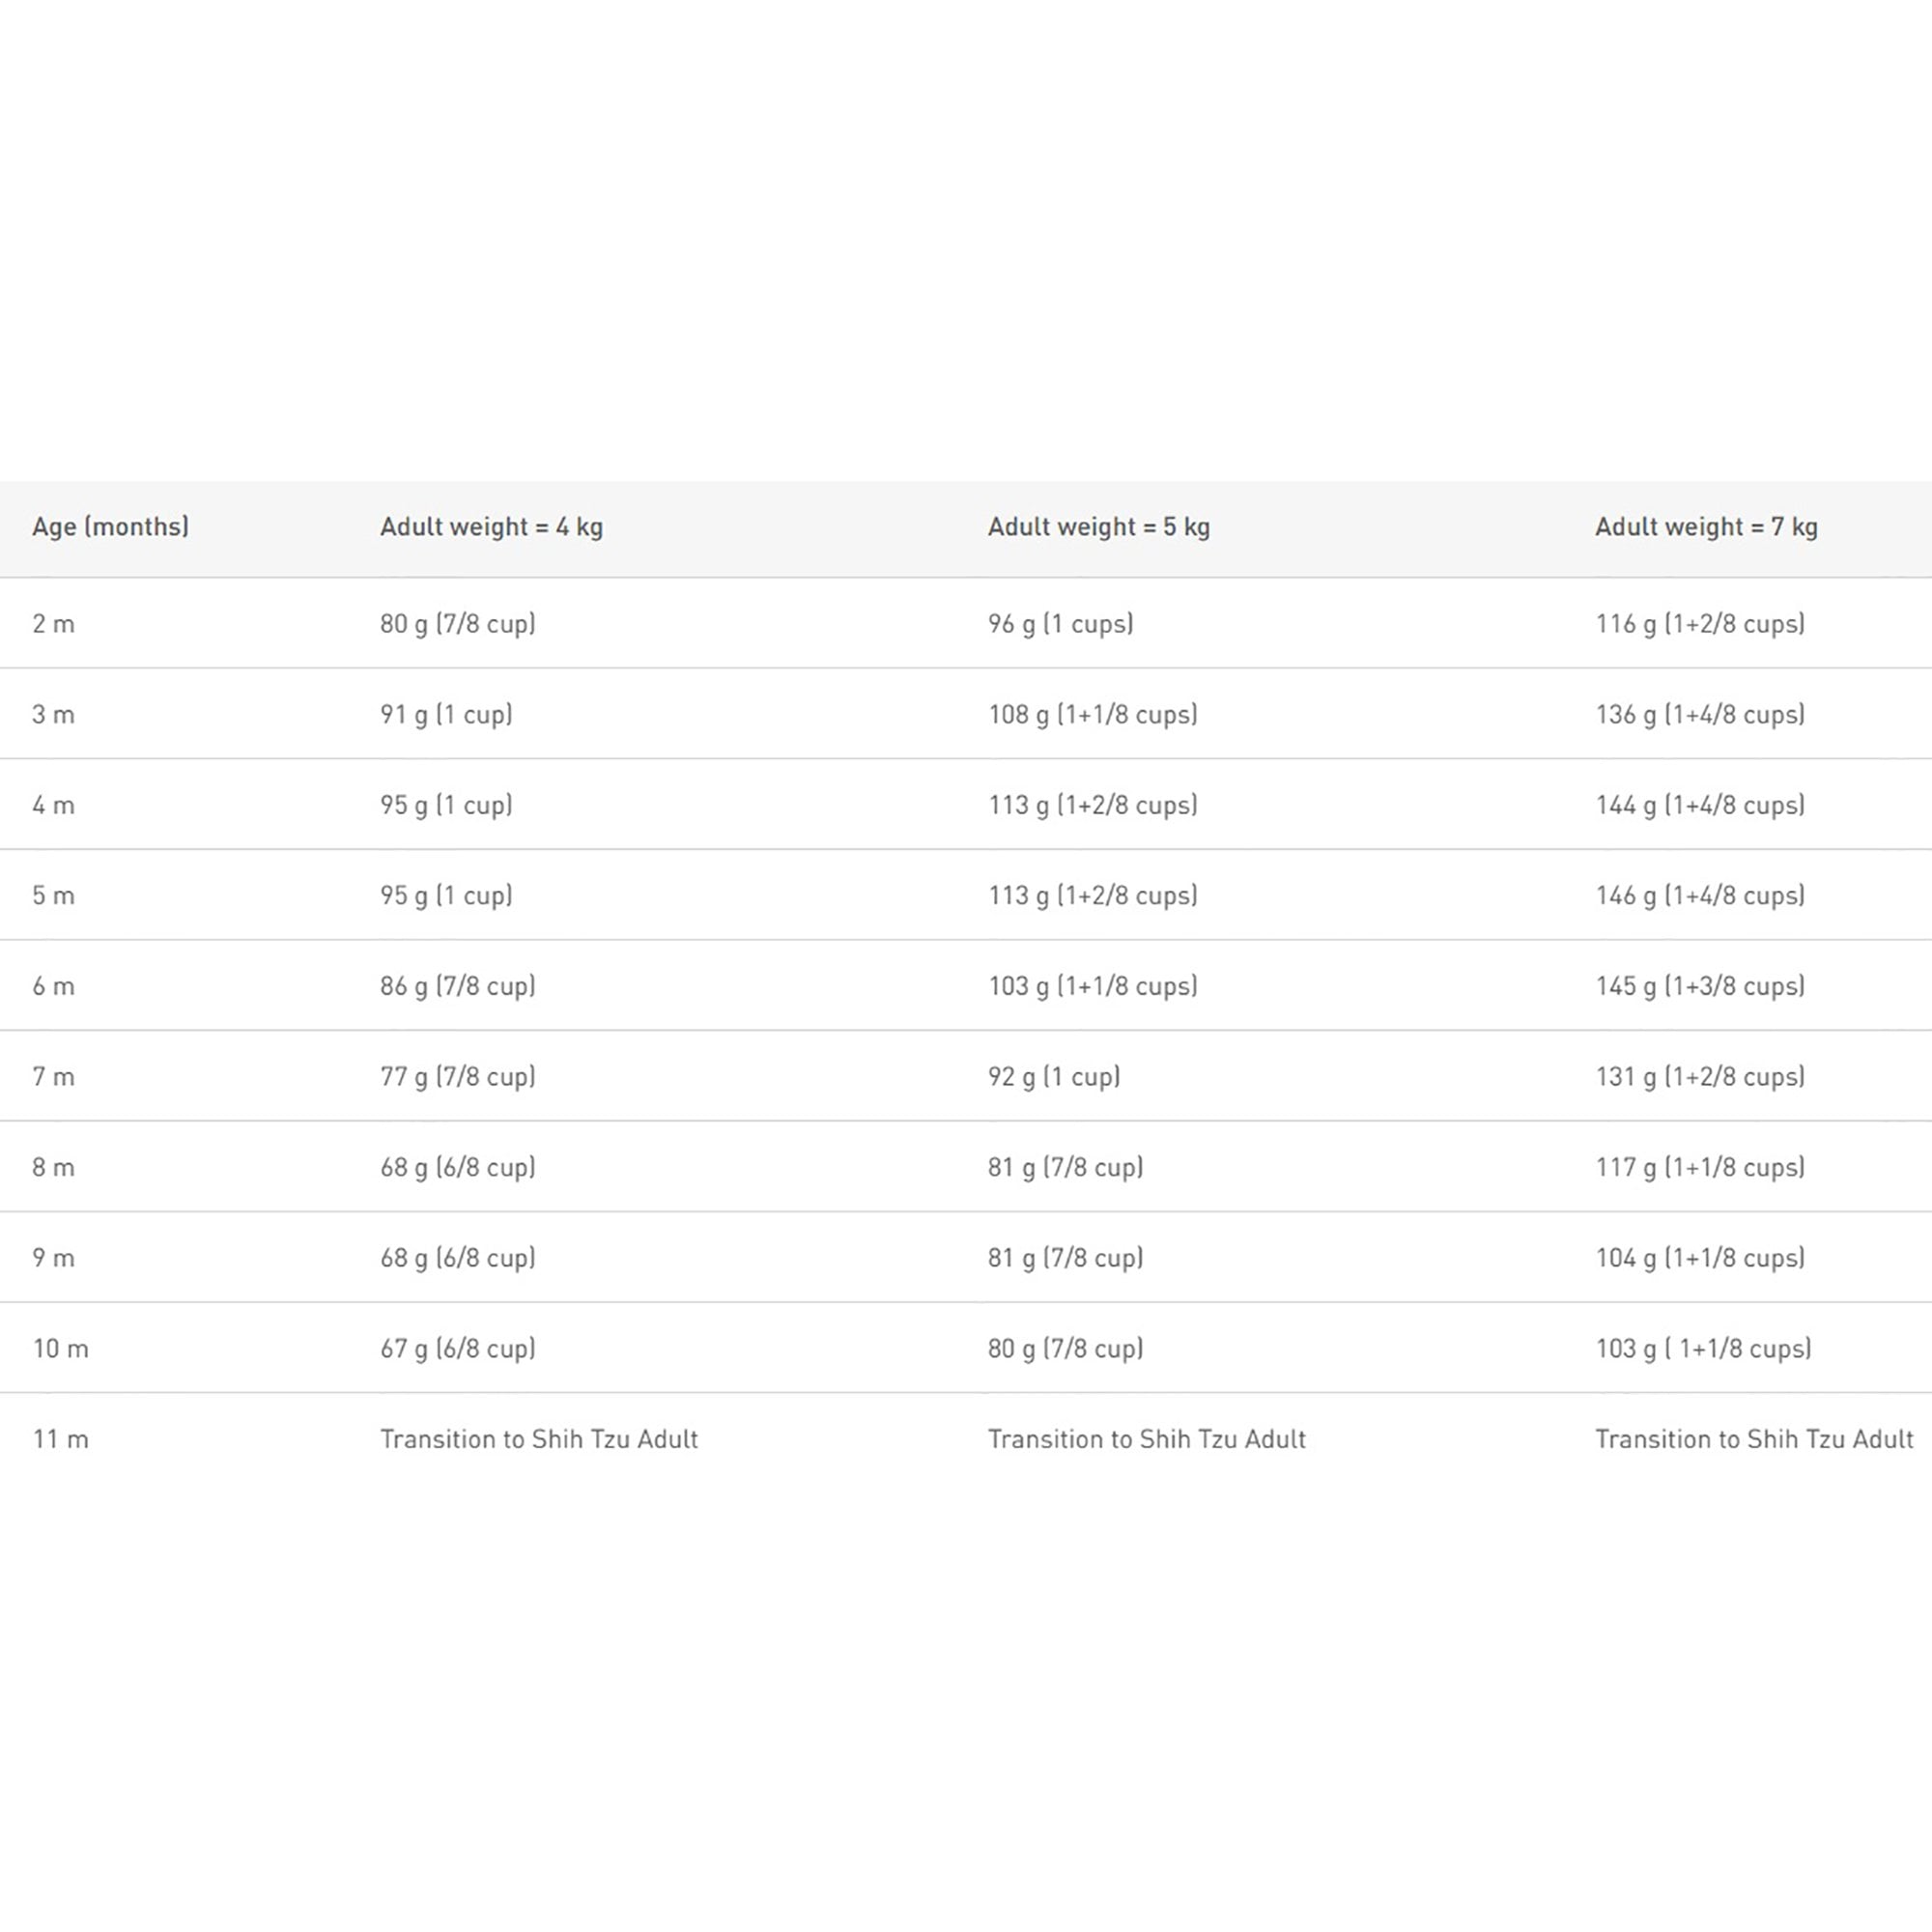Click the 'Adult weight = 4 kg' header

[x=491, y=527]
